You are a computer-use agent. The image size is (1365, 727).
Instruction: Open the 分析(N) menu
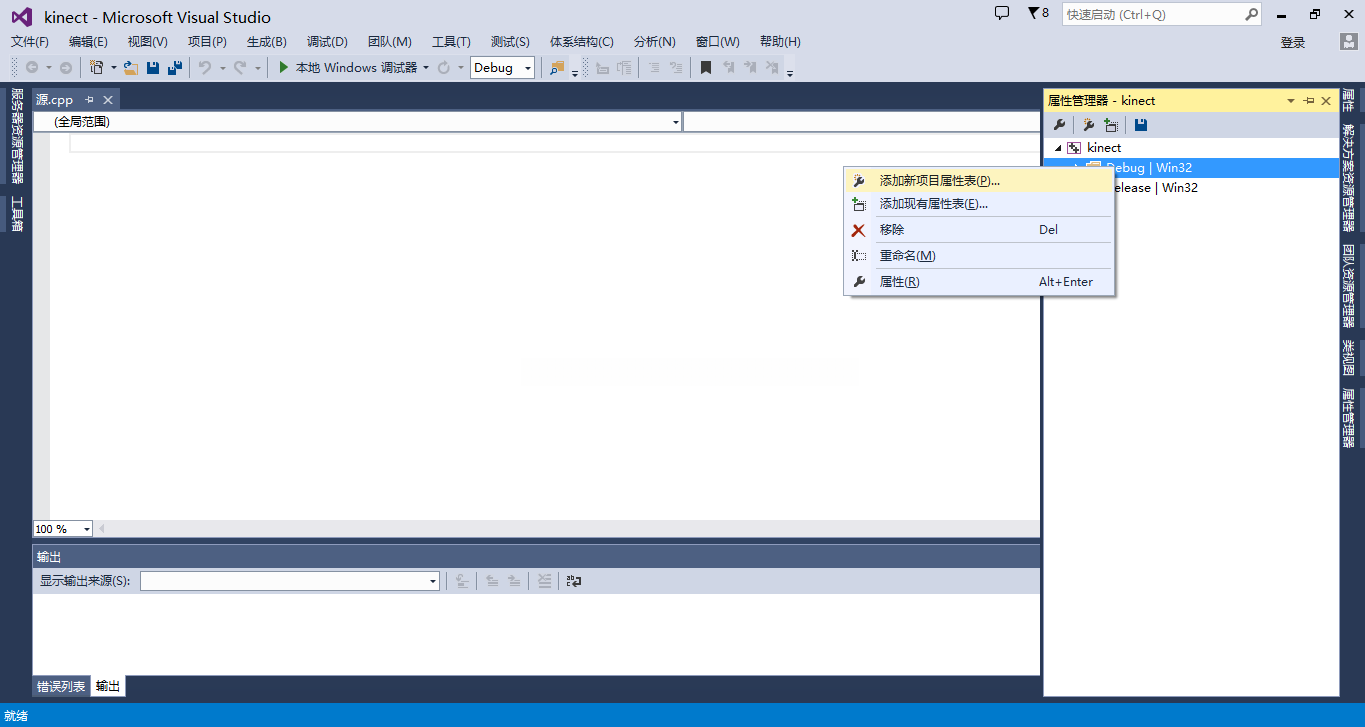pyautogui.click(x=655, y=42)
